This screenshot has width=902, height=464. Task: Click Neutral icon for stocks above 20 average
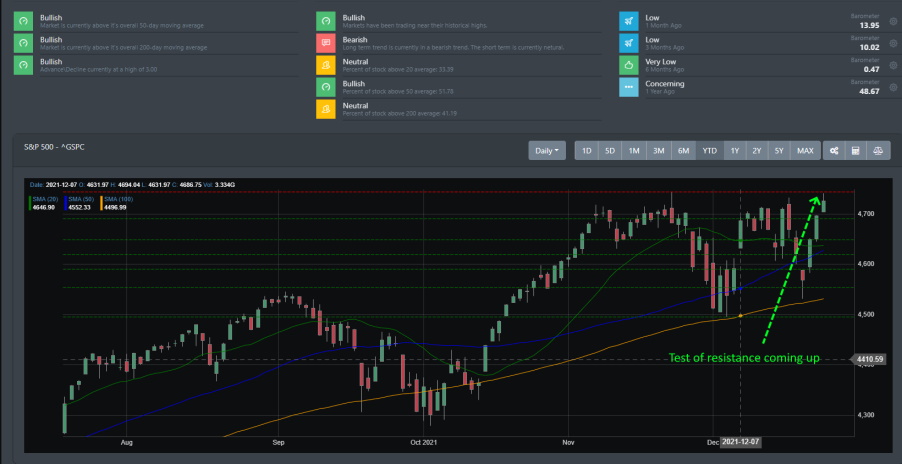(x=326, y=65)
